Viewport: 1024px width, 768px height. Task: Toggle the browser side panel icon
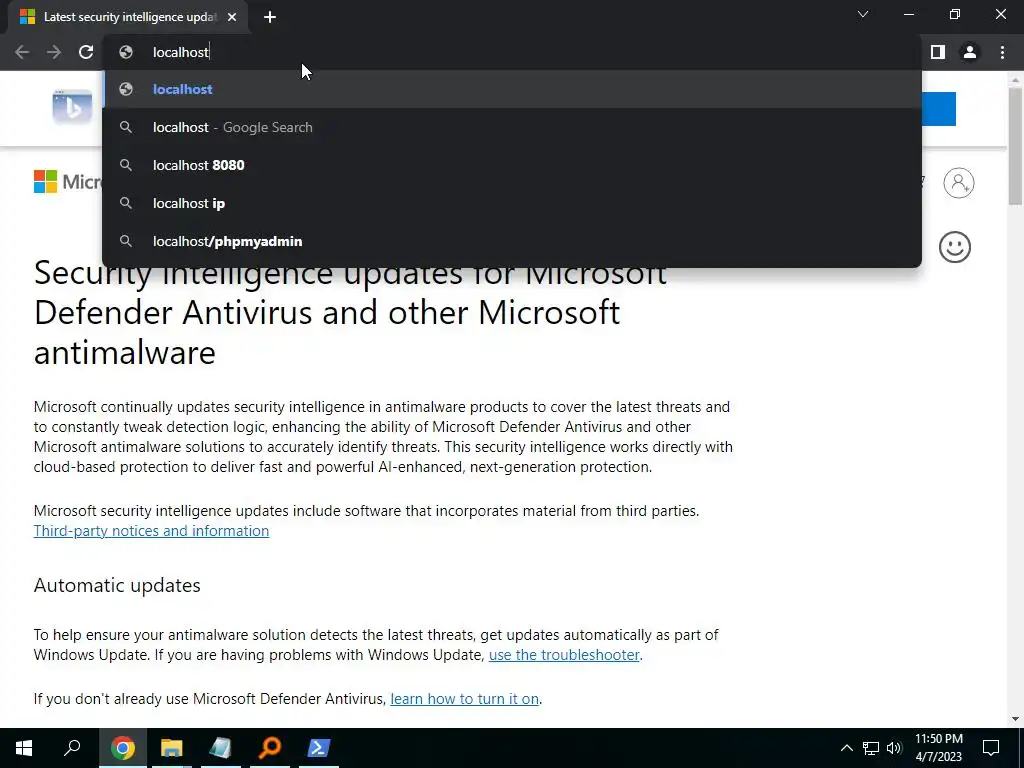pos(938,52)
